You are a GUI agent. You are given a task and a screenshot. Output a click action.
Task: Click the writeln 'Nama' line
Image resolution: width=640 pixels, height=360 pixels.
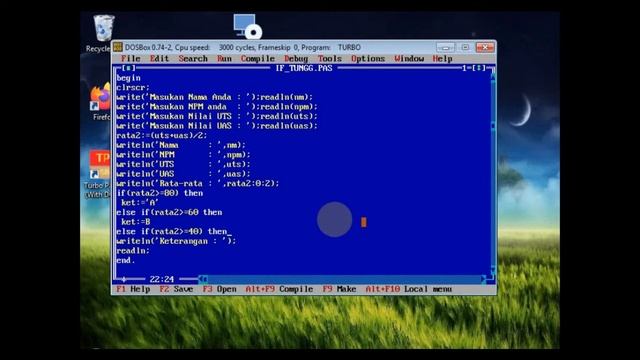(x=181, y=145)
